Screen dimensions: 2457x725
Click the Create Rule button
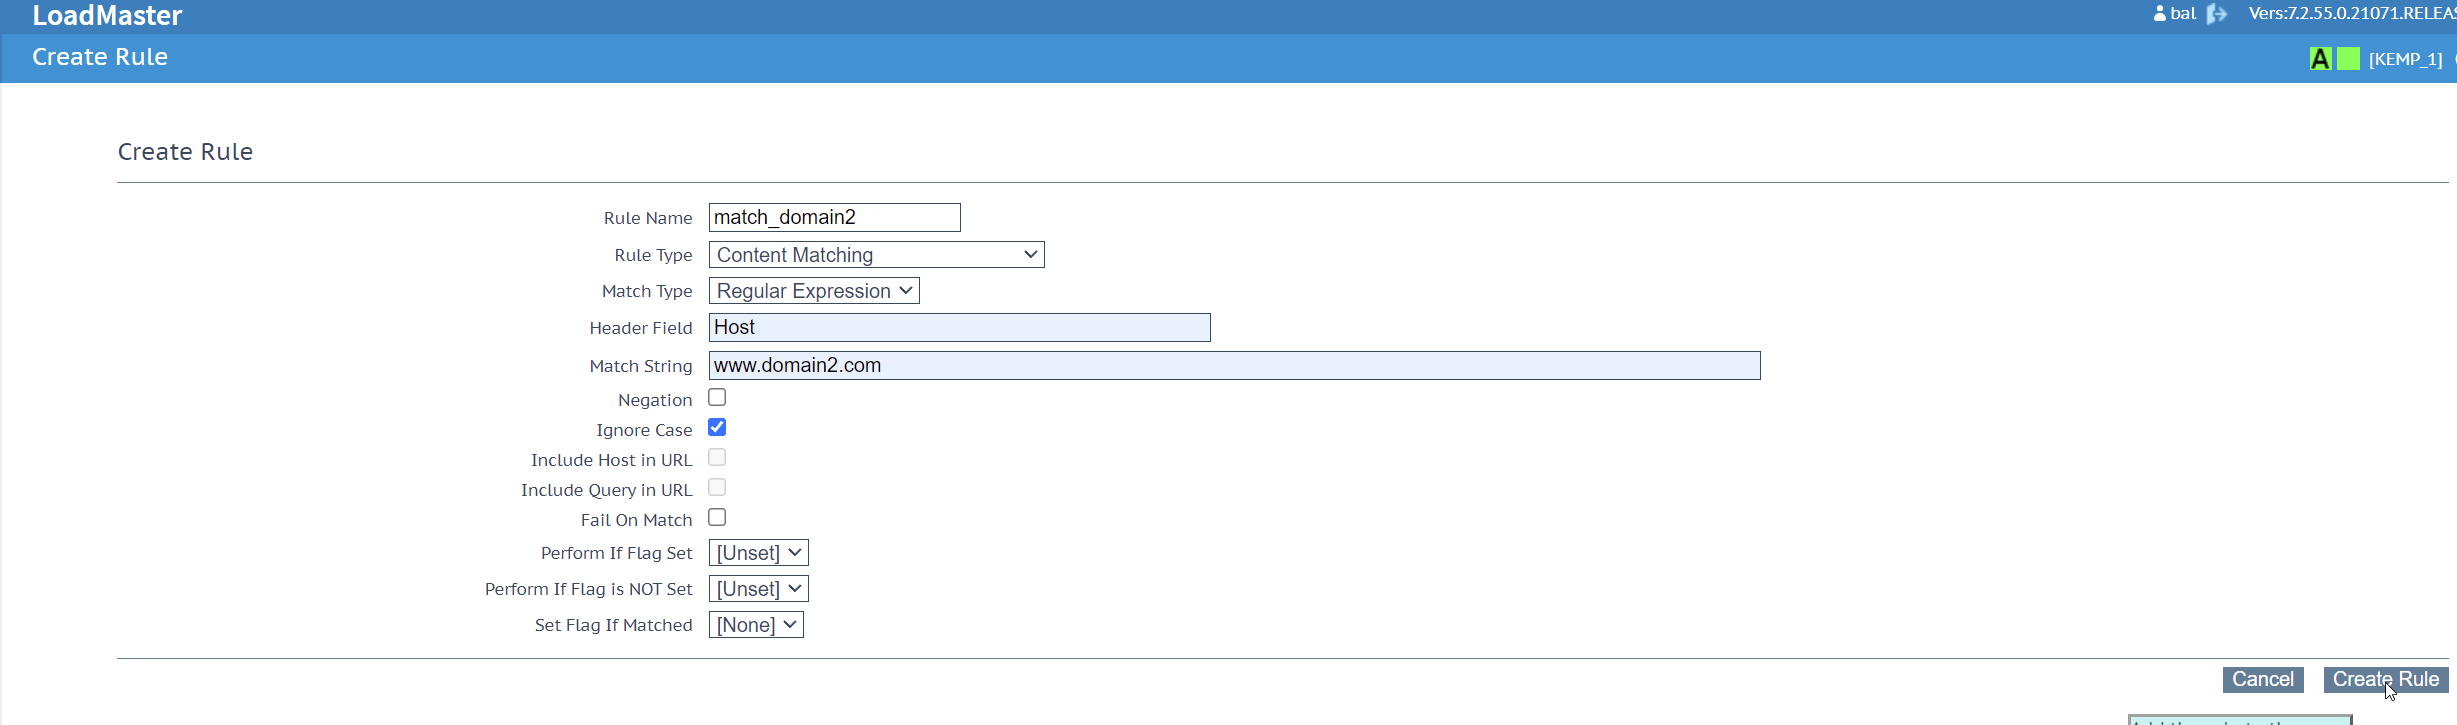(2386, 680)
